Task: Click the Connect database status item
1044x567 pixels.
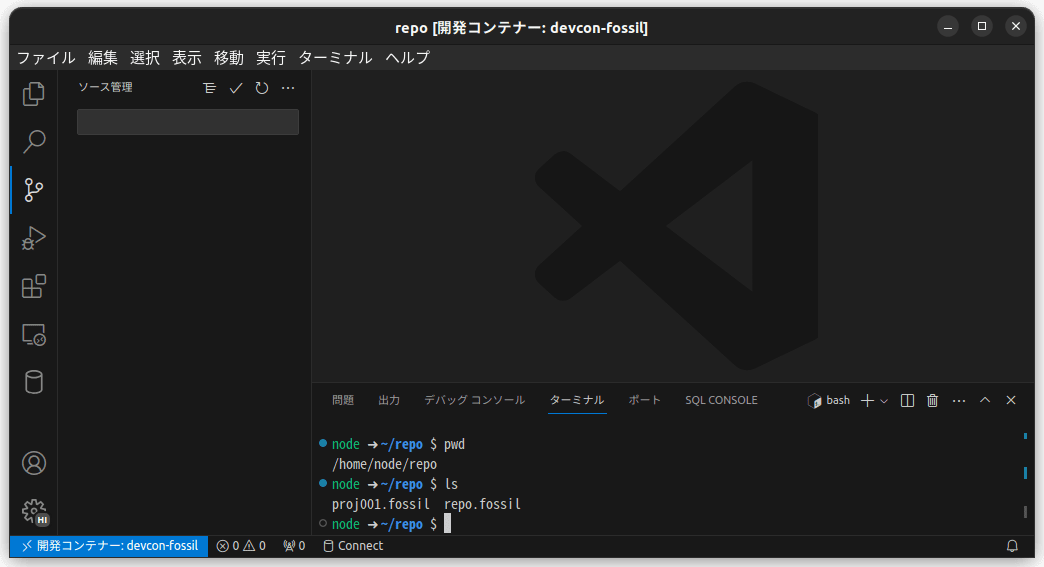Action: pyautogui.click(x=353, y=546)
